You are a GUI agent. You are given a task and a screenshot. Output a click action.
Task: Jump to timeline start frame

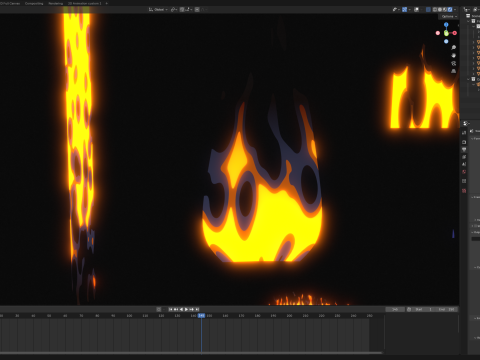click(x=170, y=309)
